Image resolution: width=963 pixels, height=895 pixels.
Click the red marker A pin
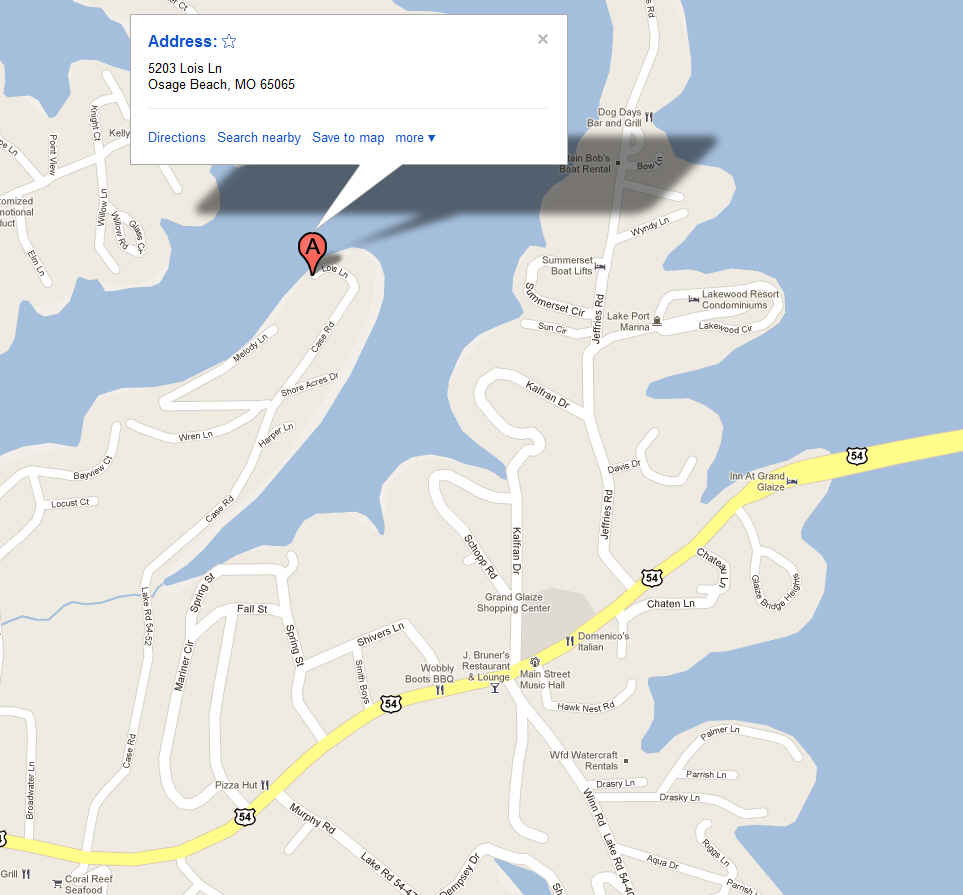pyautogui.click(x=313, y=253)
